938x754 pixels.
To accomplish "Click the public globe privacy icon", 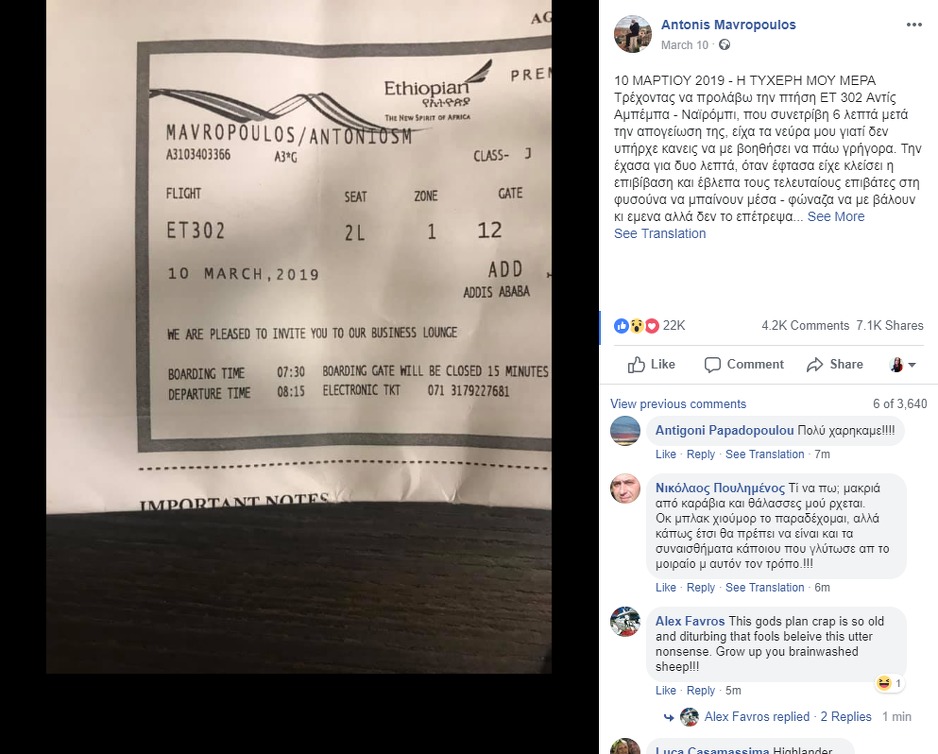I will (x=724, y=45).
